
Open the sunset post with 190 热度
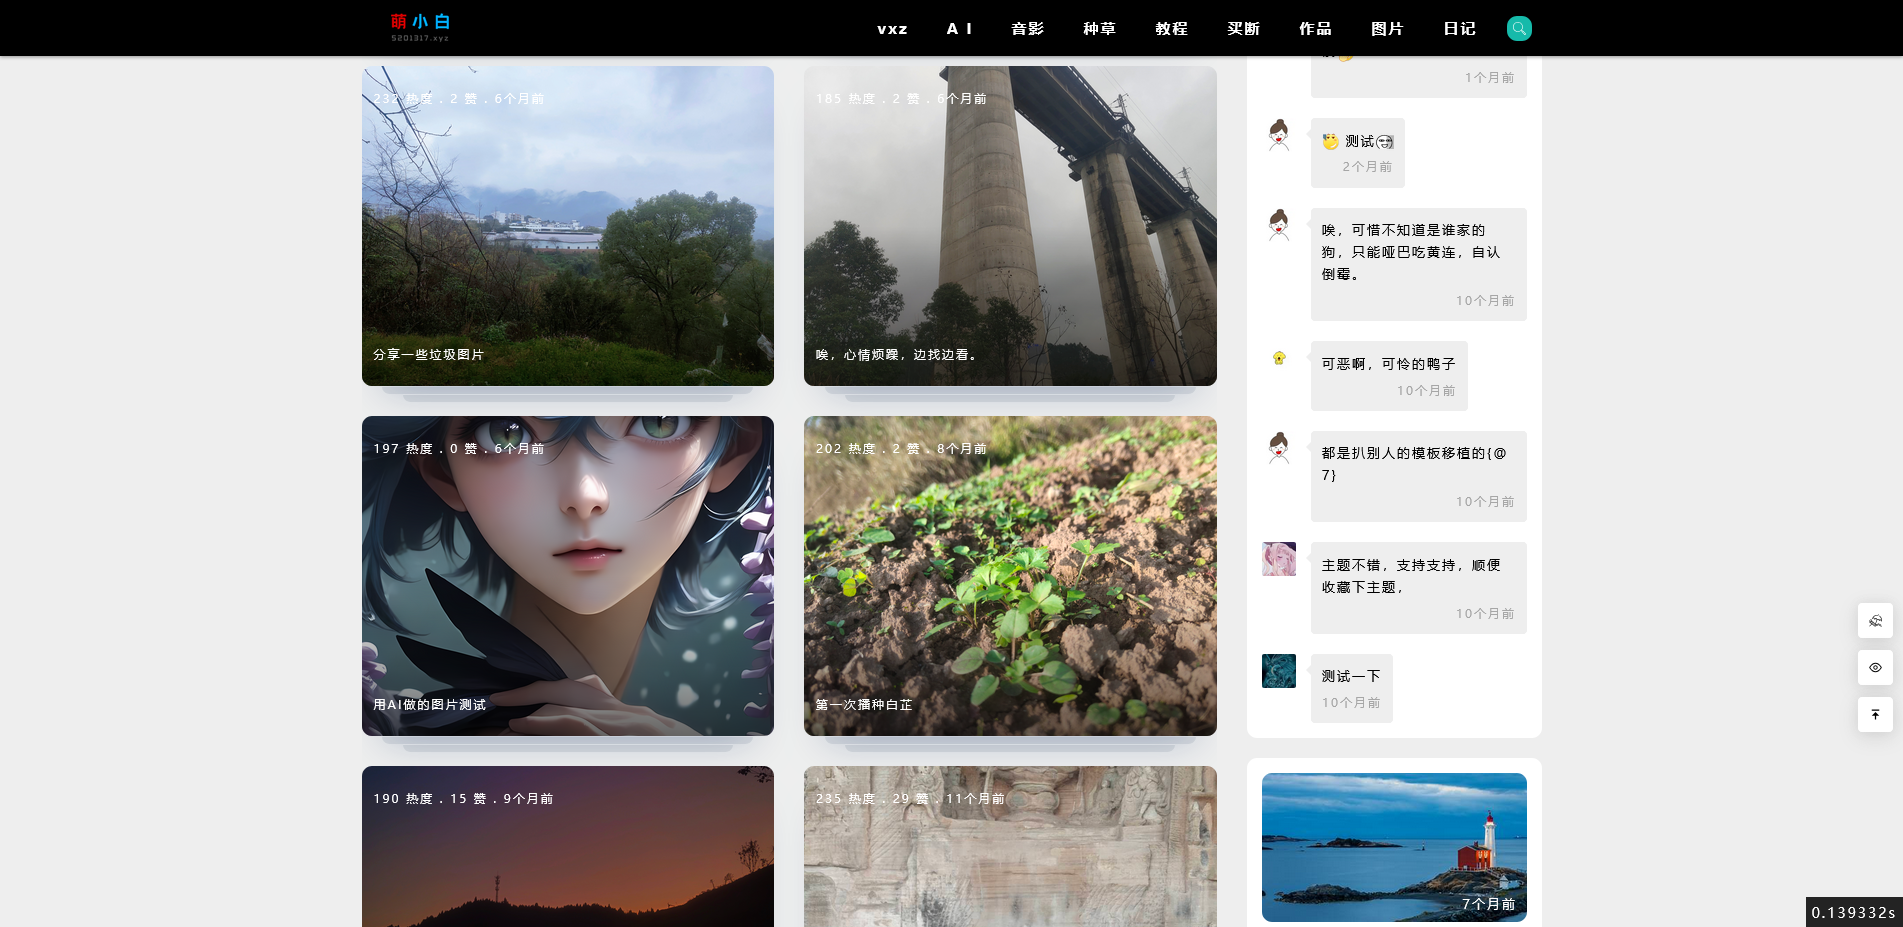568,846
